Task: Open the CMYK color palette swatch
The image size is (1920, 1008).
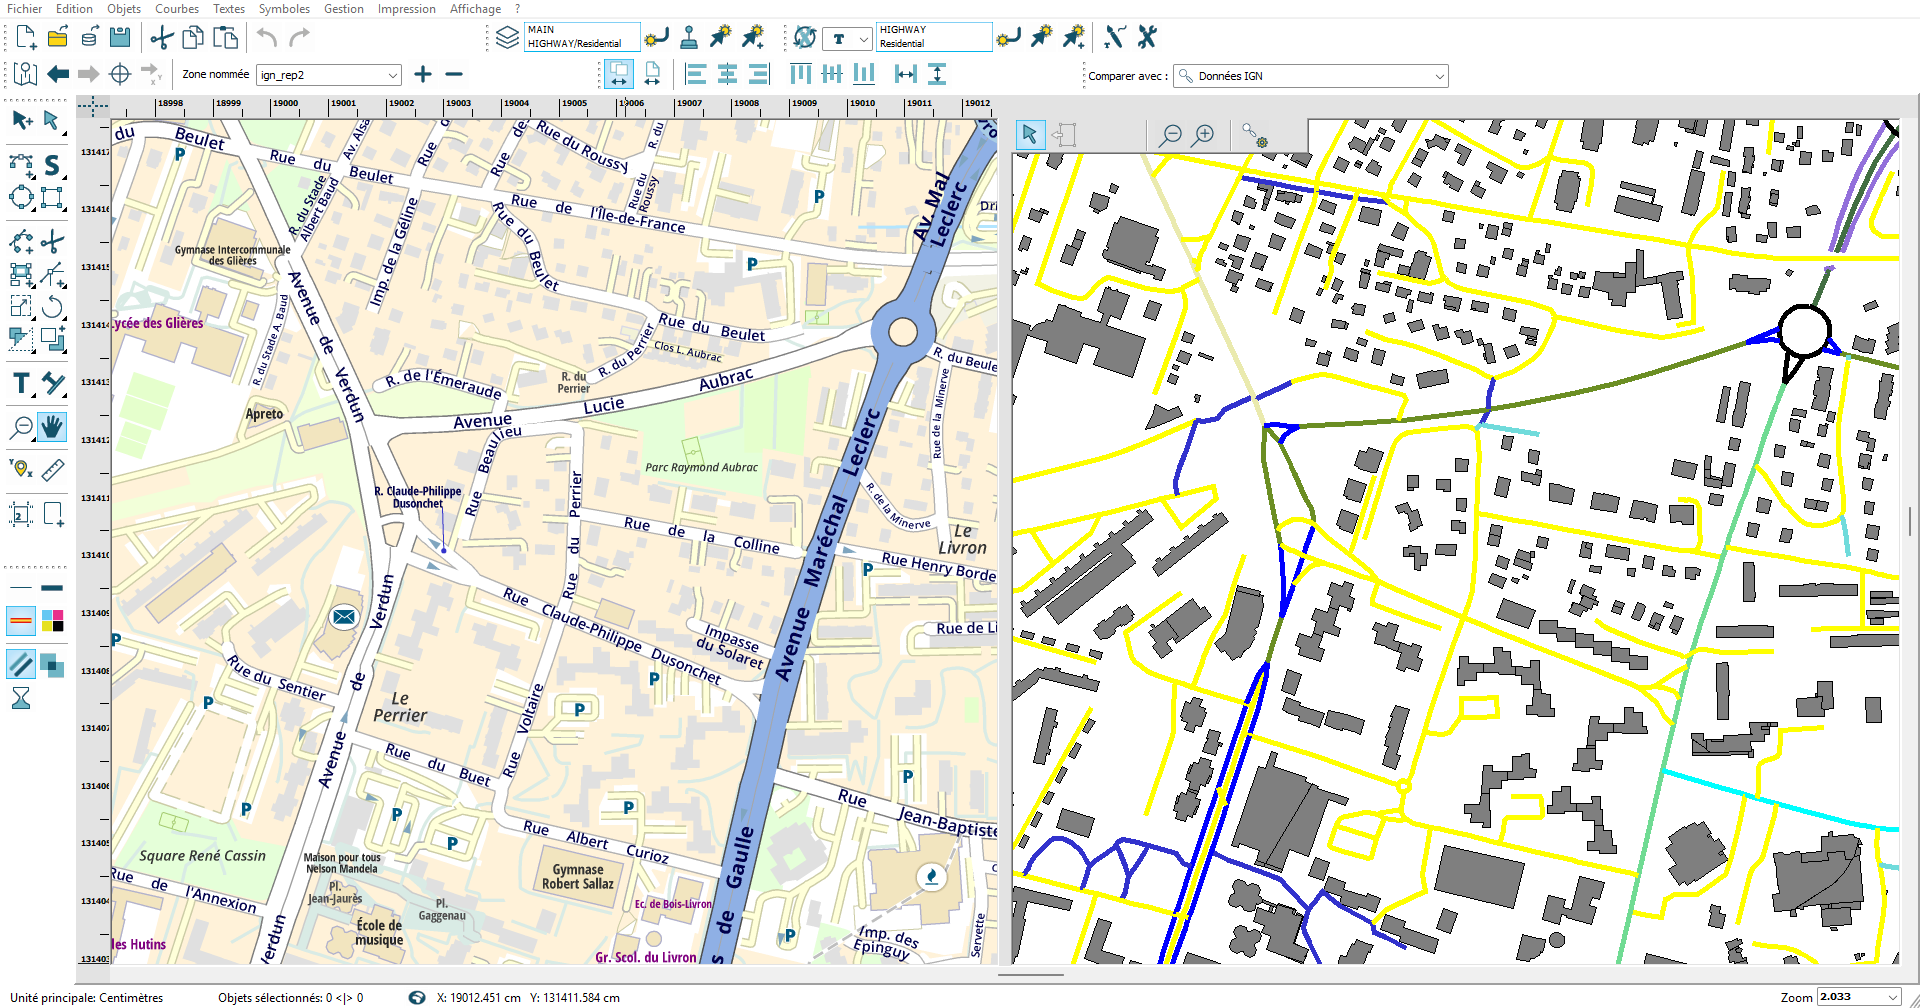Action: (x=53, y=621)
